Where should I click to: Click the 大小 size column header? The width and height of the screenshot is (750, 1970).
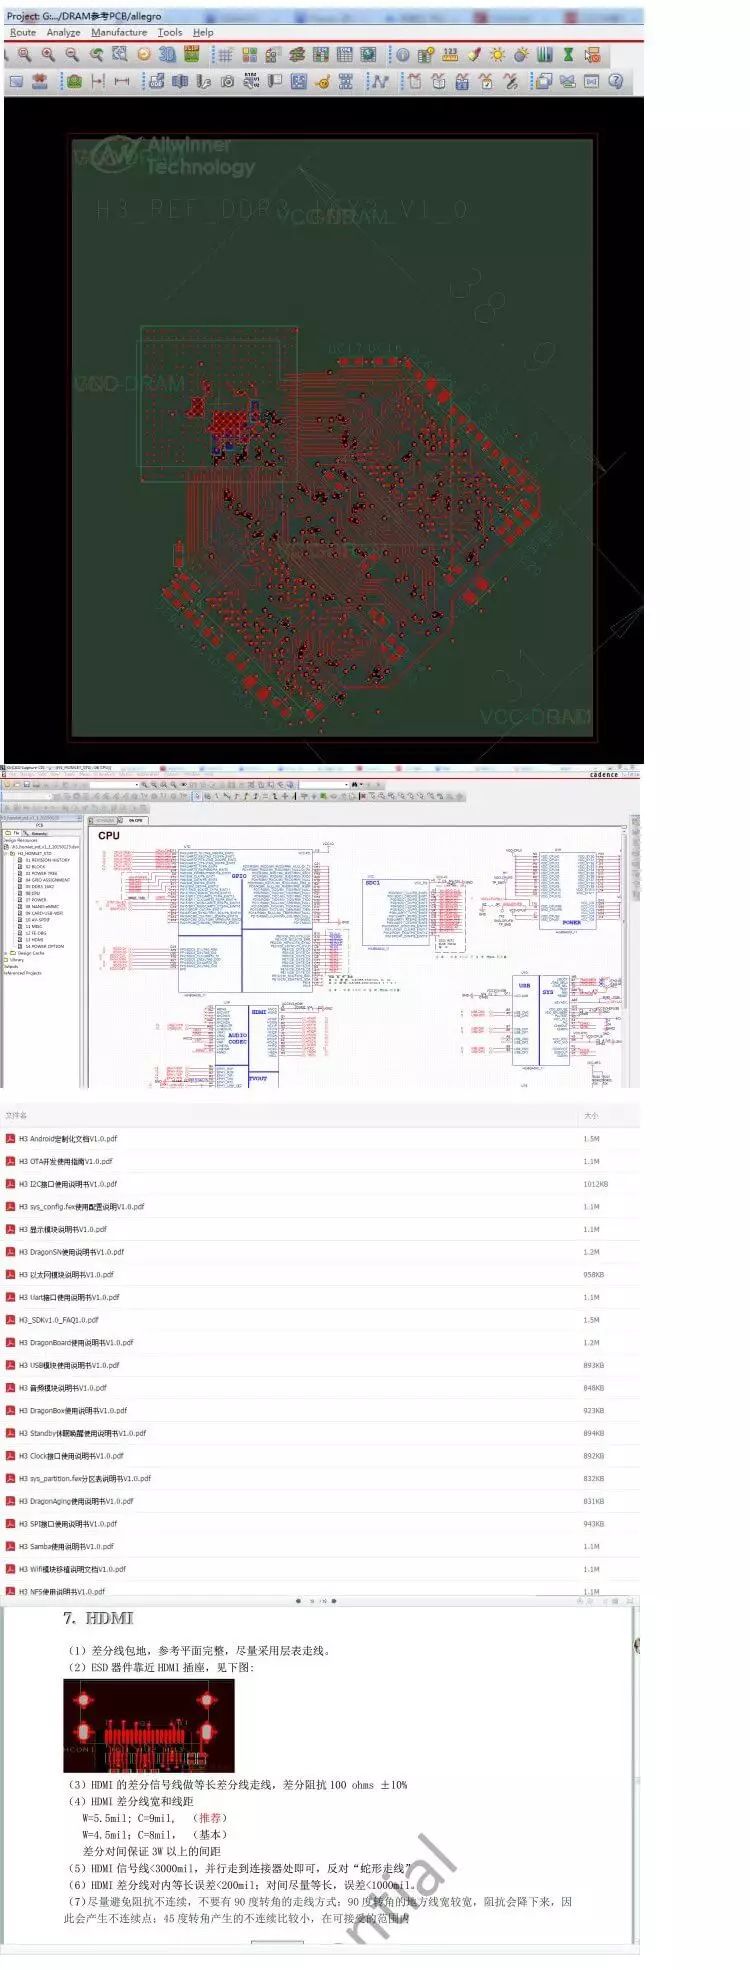(591, 1115)
